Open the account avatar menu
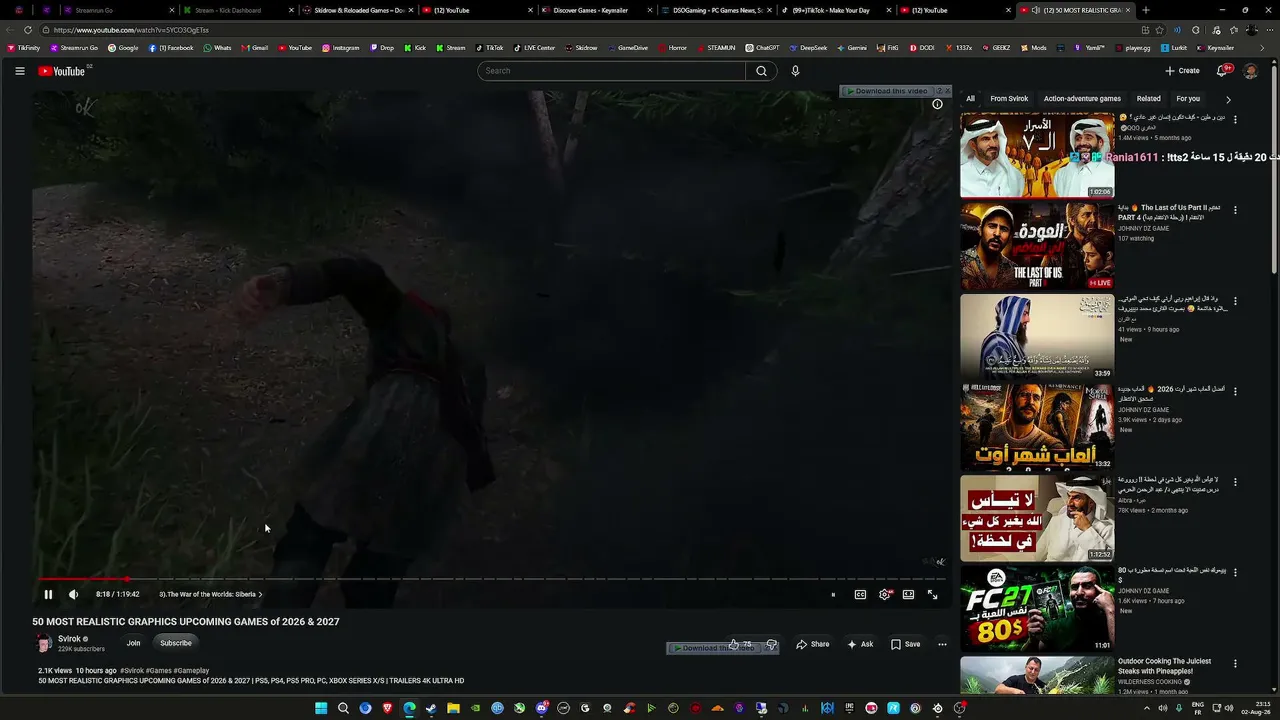Image resolution: width=1280 pixels, height=720 pixels. pos(1250,71)
